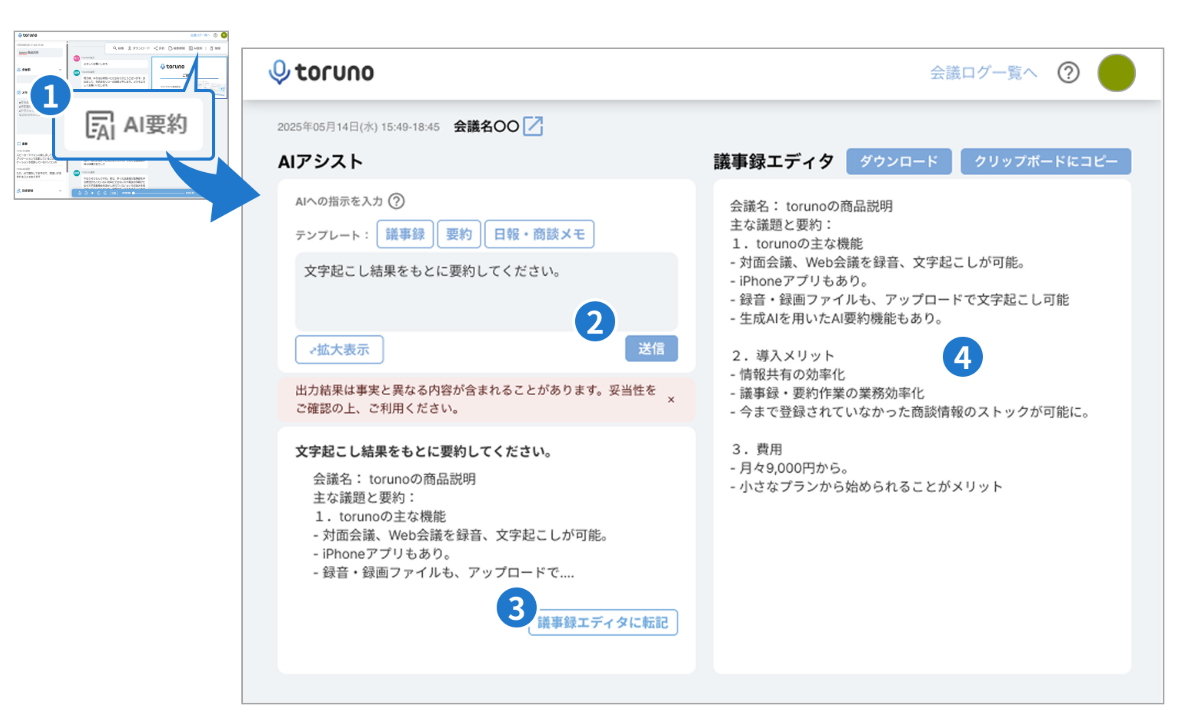Copy minutes via クリップボードにコピー button
1200x727 pixels.
[x=1045, y=161]
